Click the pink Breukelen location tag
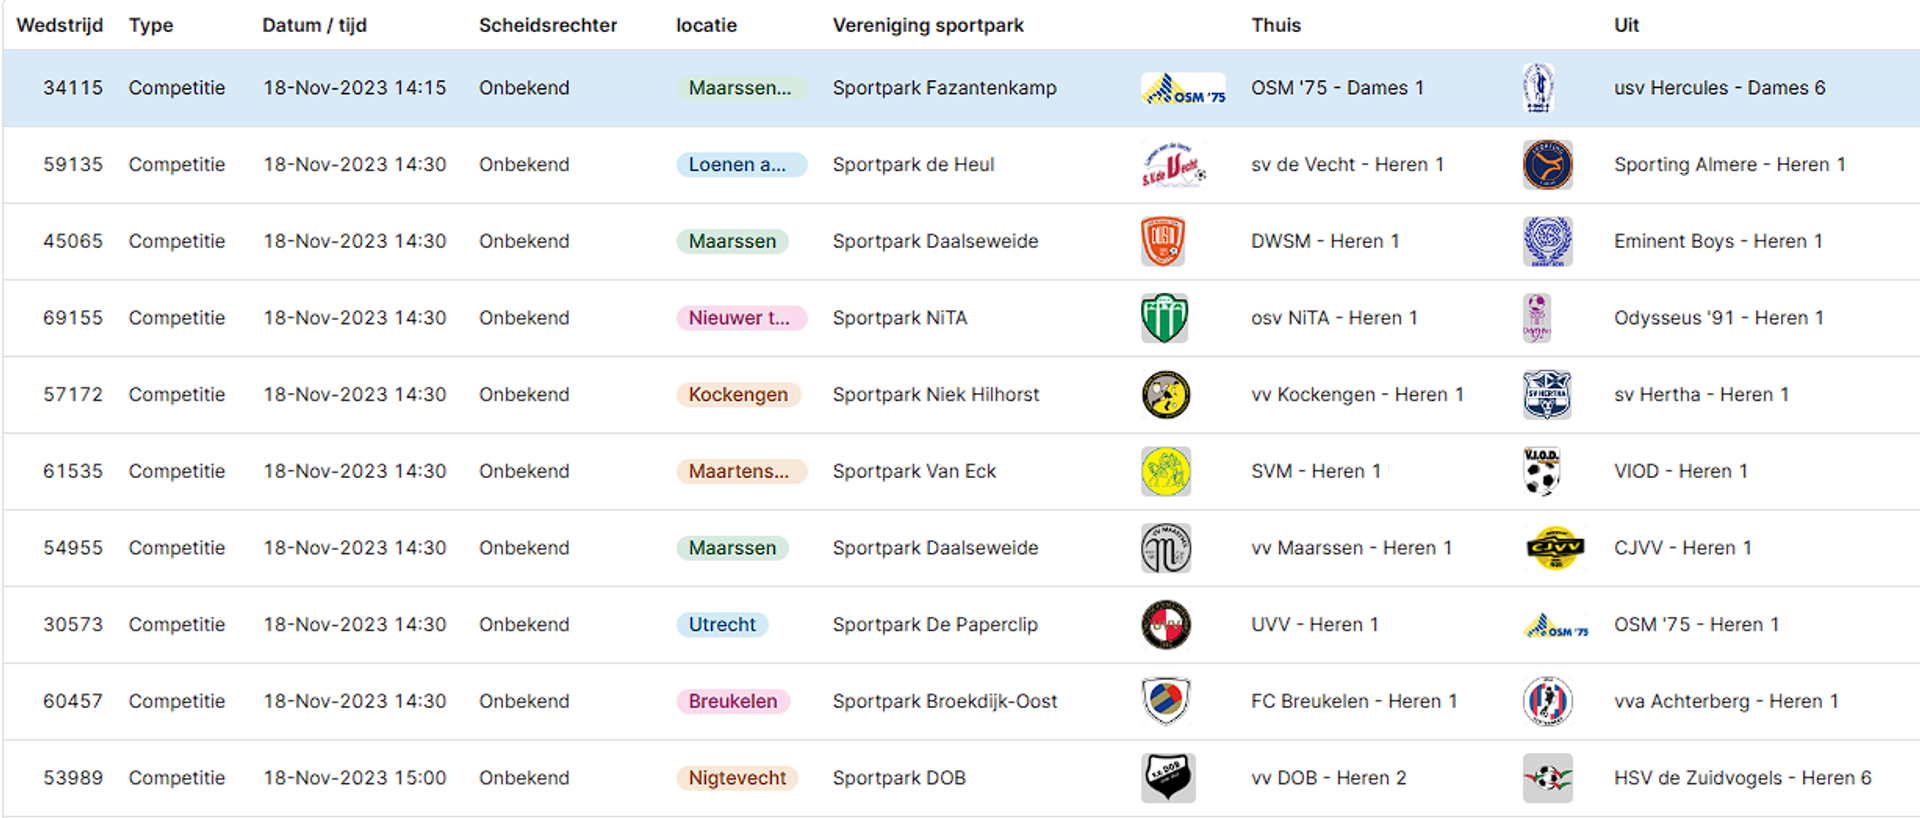The width and height of the screenshot is (1920, 818). [733, 702]
